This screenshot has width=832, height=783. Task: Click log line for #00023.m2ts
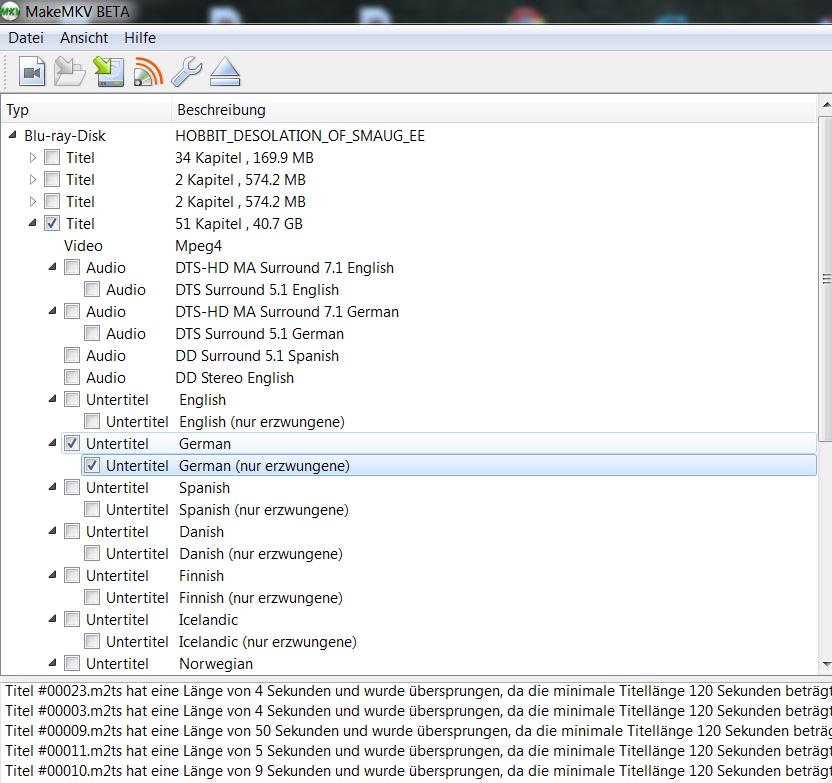418,691
